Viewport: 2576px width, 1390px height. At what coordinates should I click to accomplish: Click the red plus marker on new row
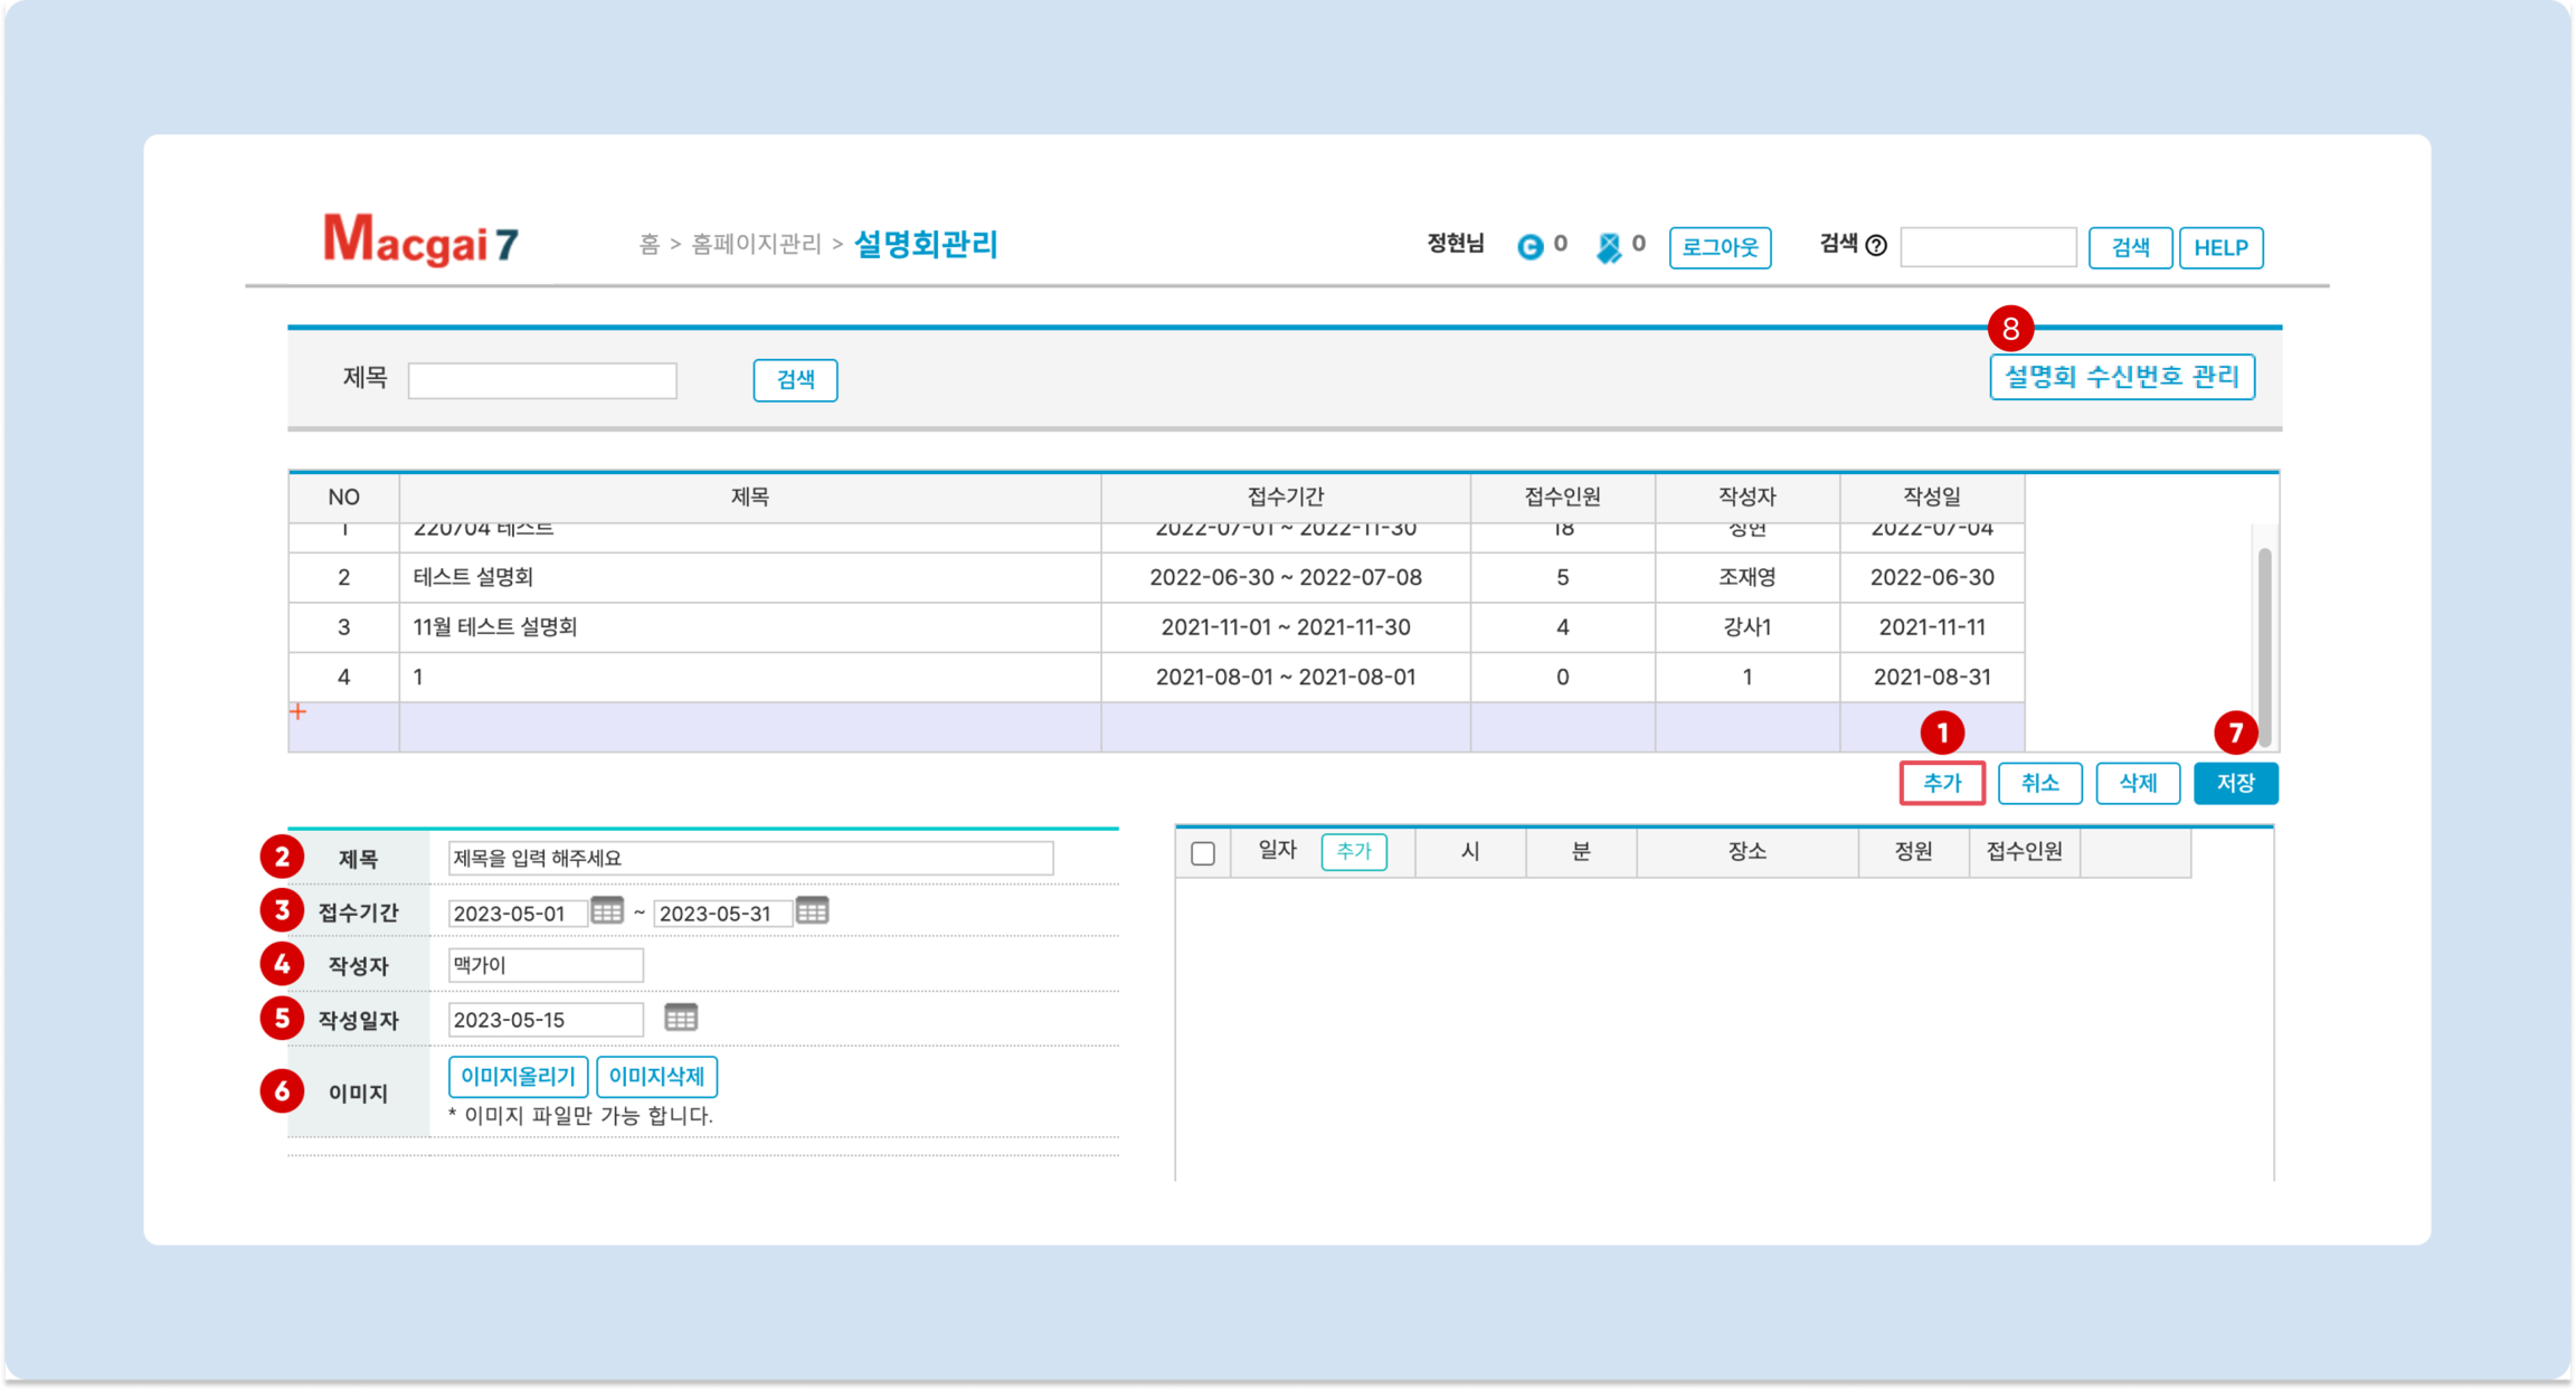click(x=298, y=712)
